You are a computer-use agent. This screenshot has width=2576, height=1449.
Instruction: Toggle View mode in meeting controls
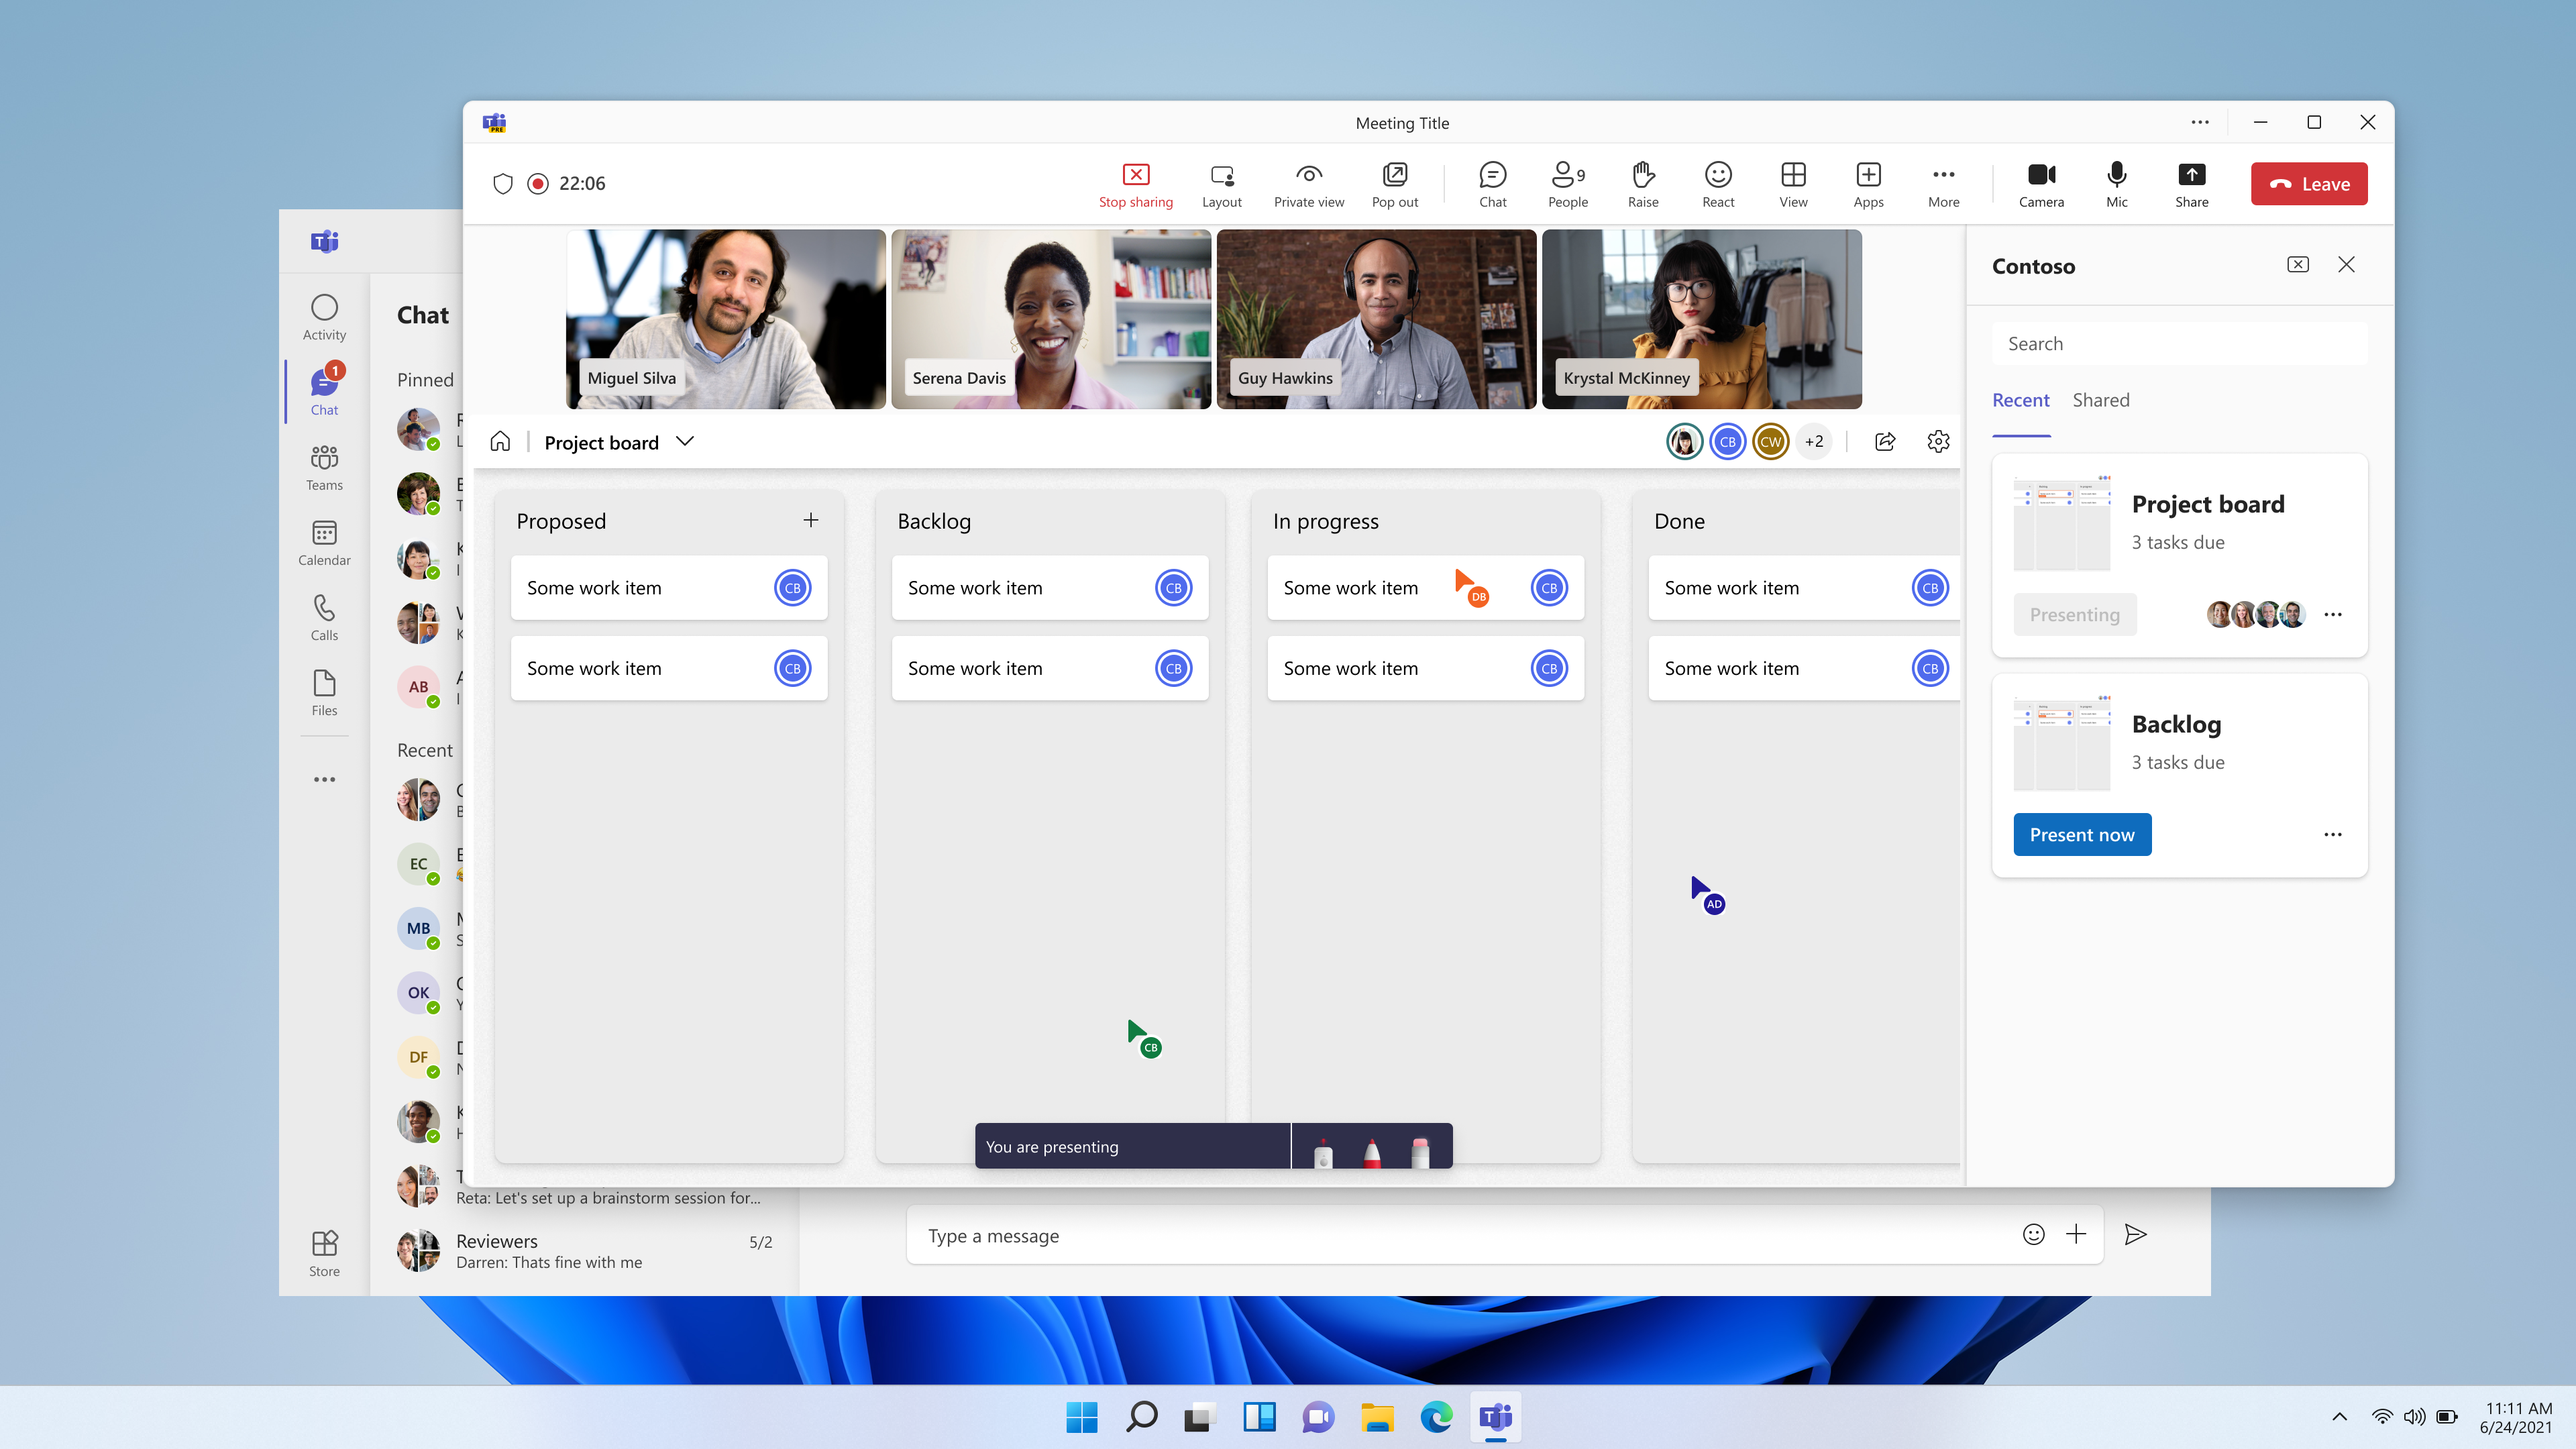tap(1794, 182)
